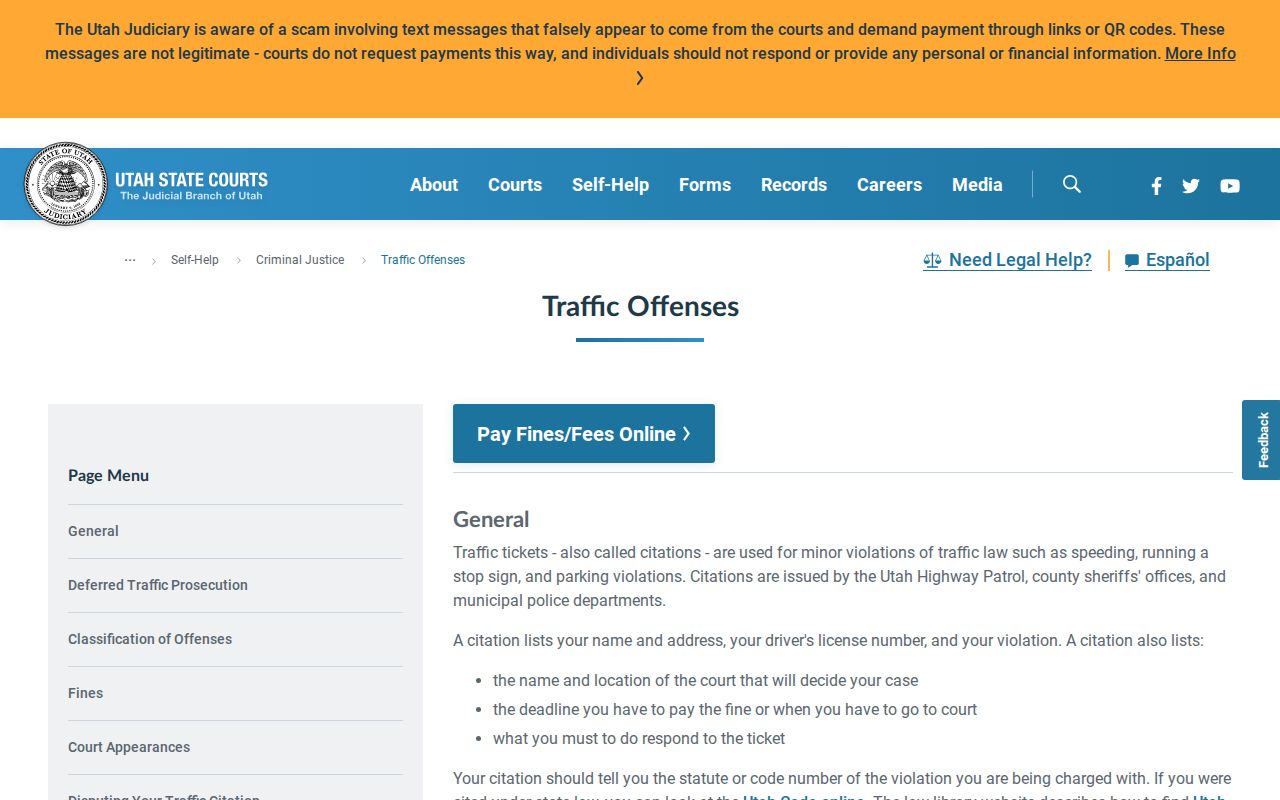
Task: Jump to Fines in Page Menu
Action: click(x=85, y=693)
